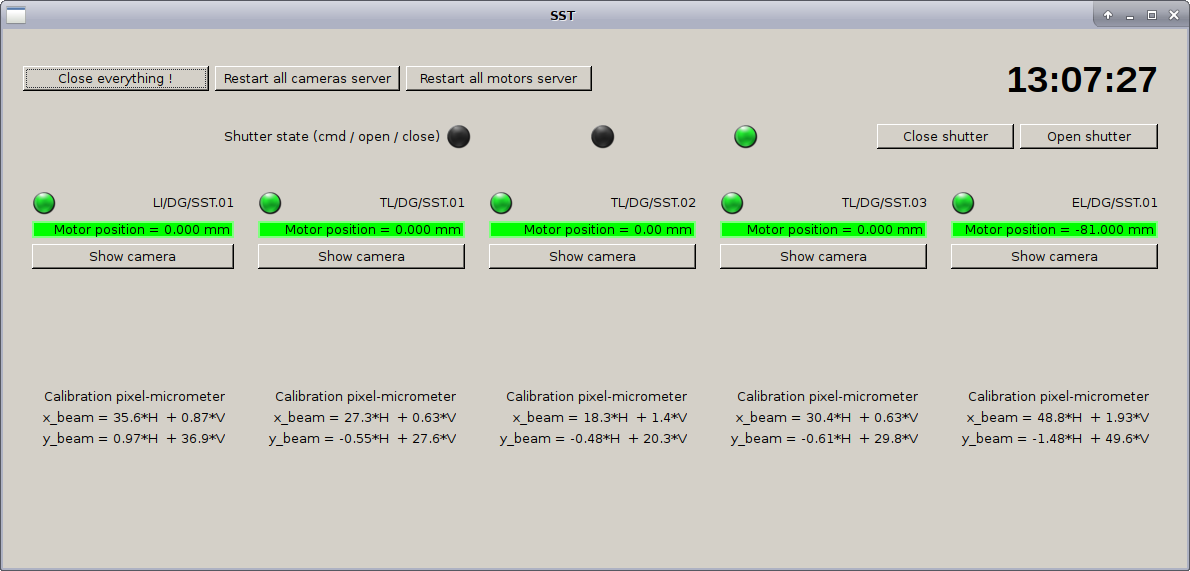The height and width of the screenshot is (571, 1190).
Task: Select the EL/DG/SST.01 motor position field
Action: (1054, 230)
